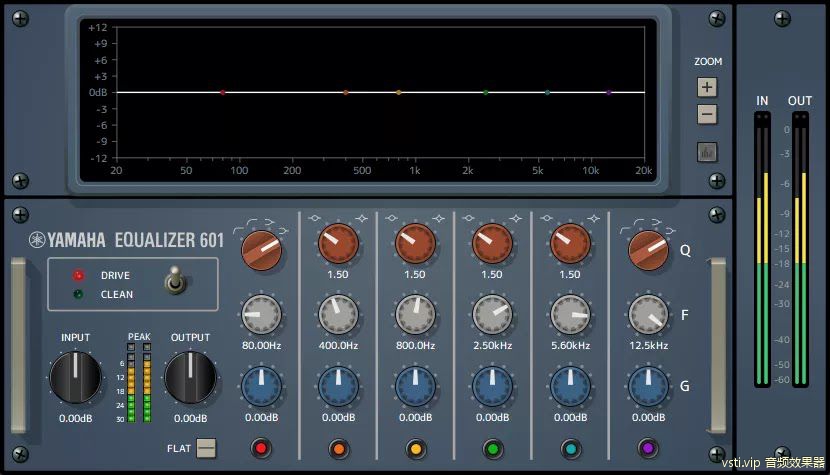Viewport: 830px width, 475px height.
Task: Toggle the orange band 2 enable button
Action: click(339, 449)
